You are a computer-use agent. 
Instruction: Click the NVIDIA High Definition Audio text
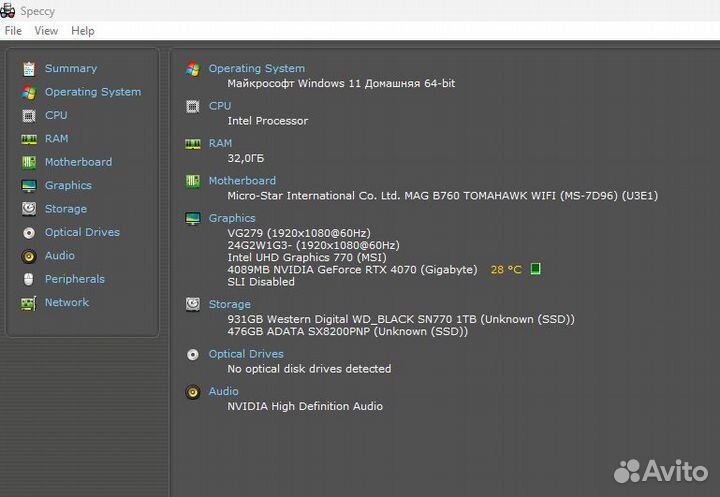pos(305,407)
